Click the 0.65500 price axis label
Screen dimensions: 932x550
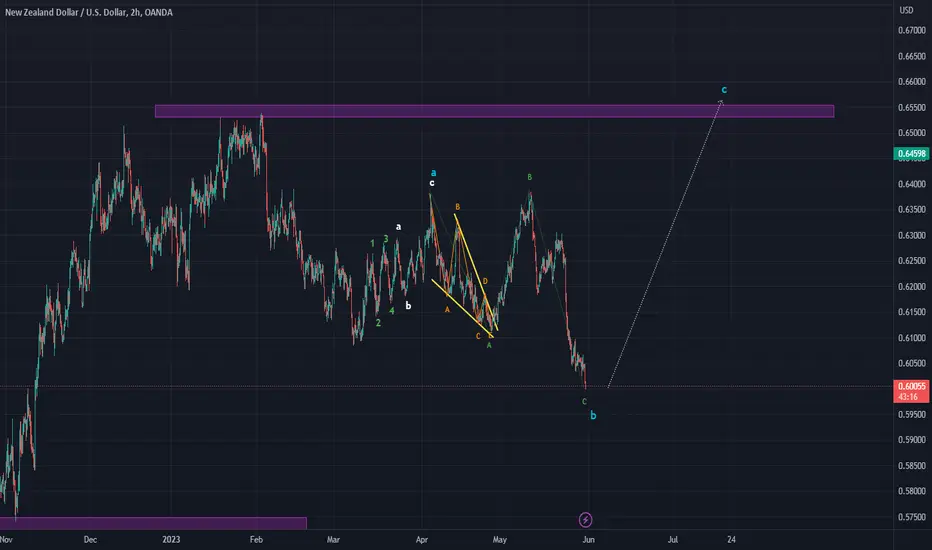click(x=912, y=108)
